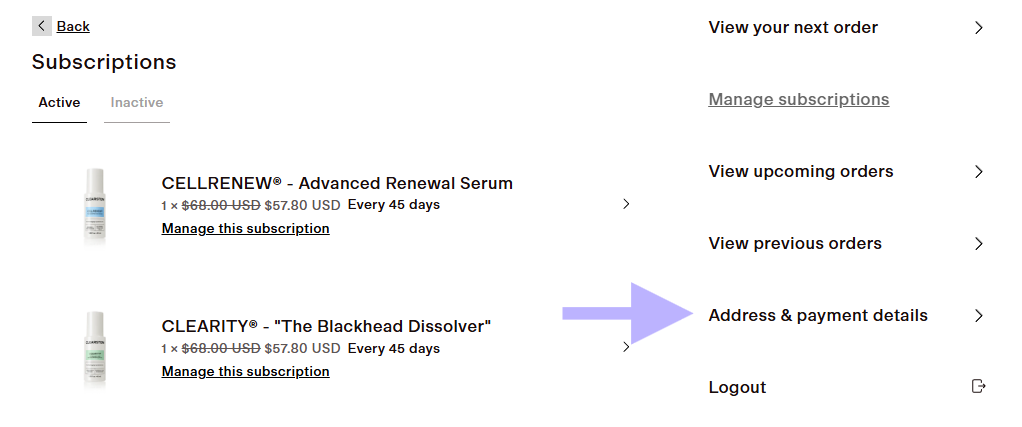Click the back arrow icon

42,26
